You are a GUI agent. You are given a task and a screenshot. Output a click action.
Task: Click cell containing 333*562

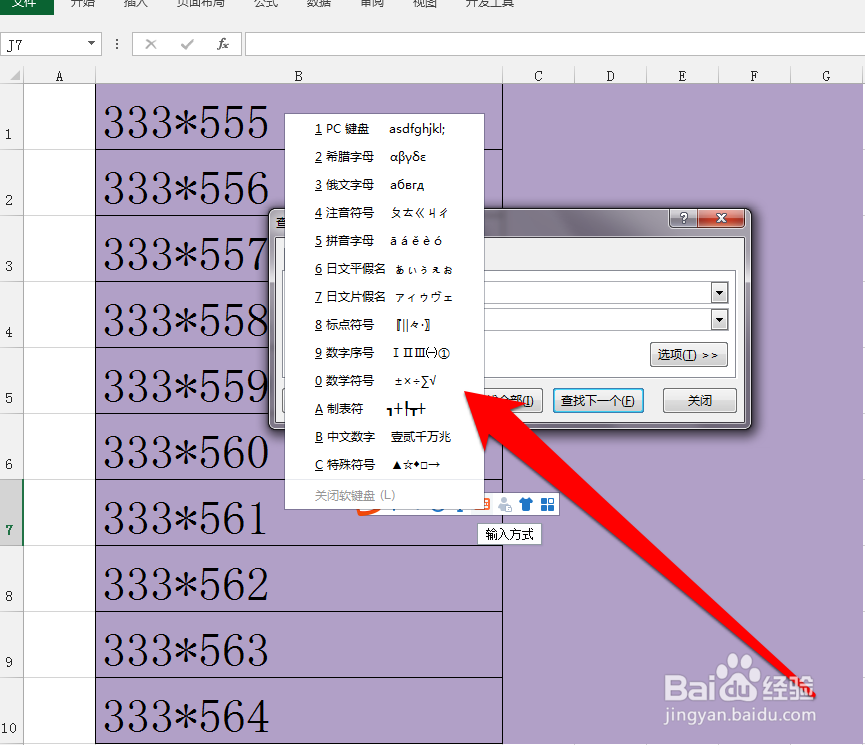tap(298, 579)
